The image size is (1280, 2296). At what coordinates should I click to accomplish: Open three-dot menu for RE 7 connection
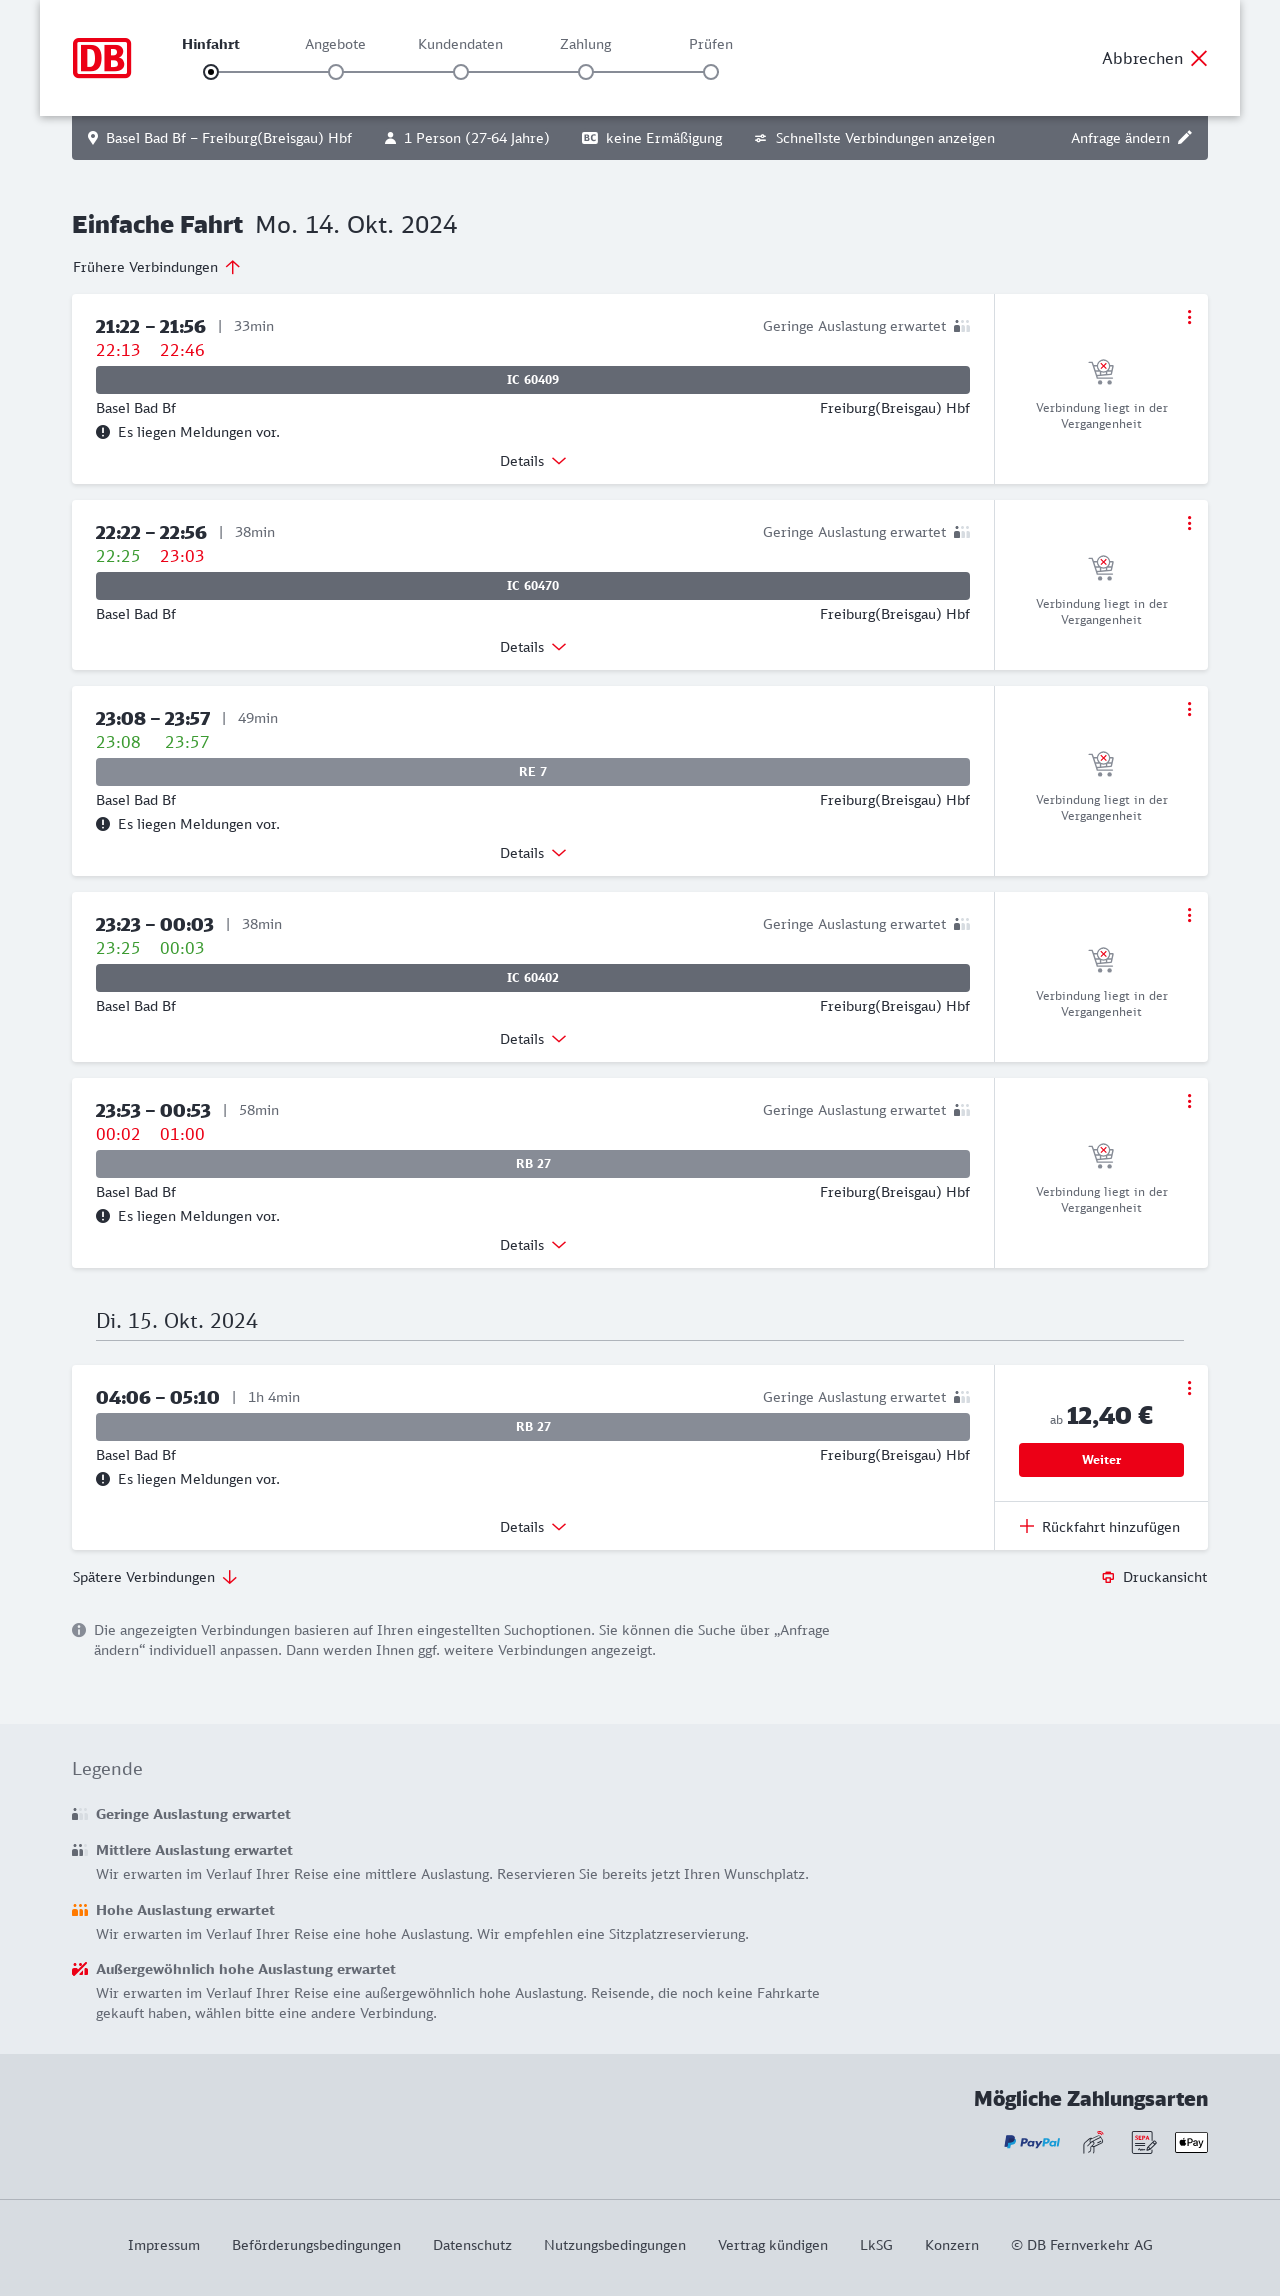pyautogui.click(x=1189, y=709)
